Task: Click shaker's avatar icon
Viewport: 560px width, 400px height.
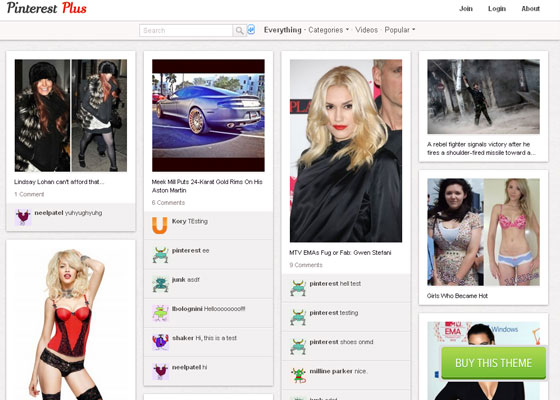Action: [x=160, y=342]
